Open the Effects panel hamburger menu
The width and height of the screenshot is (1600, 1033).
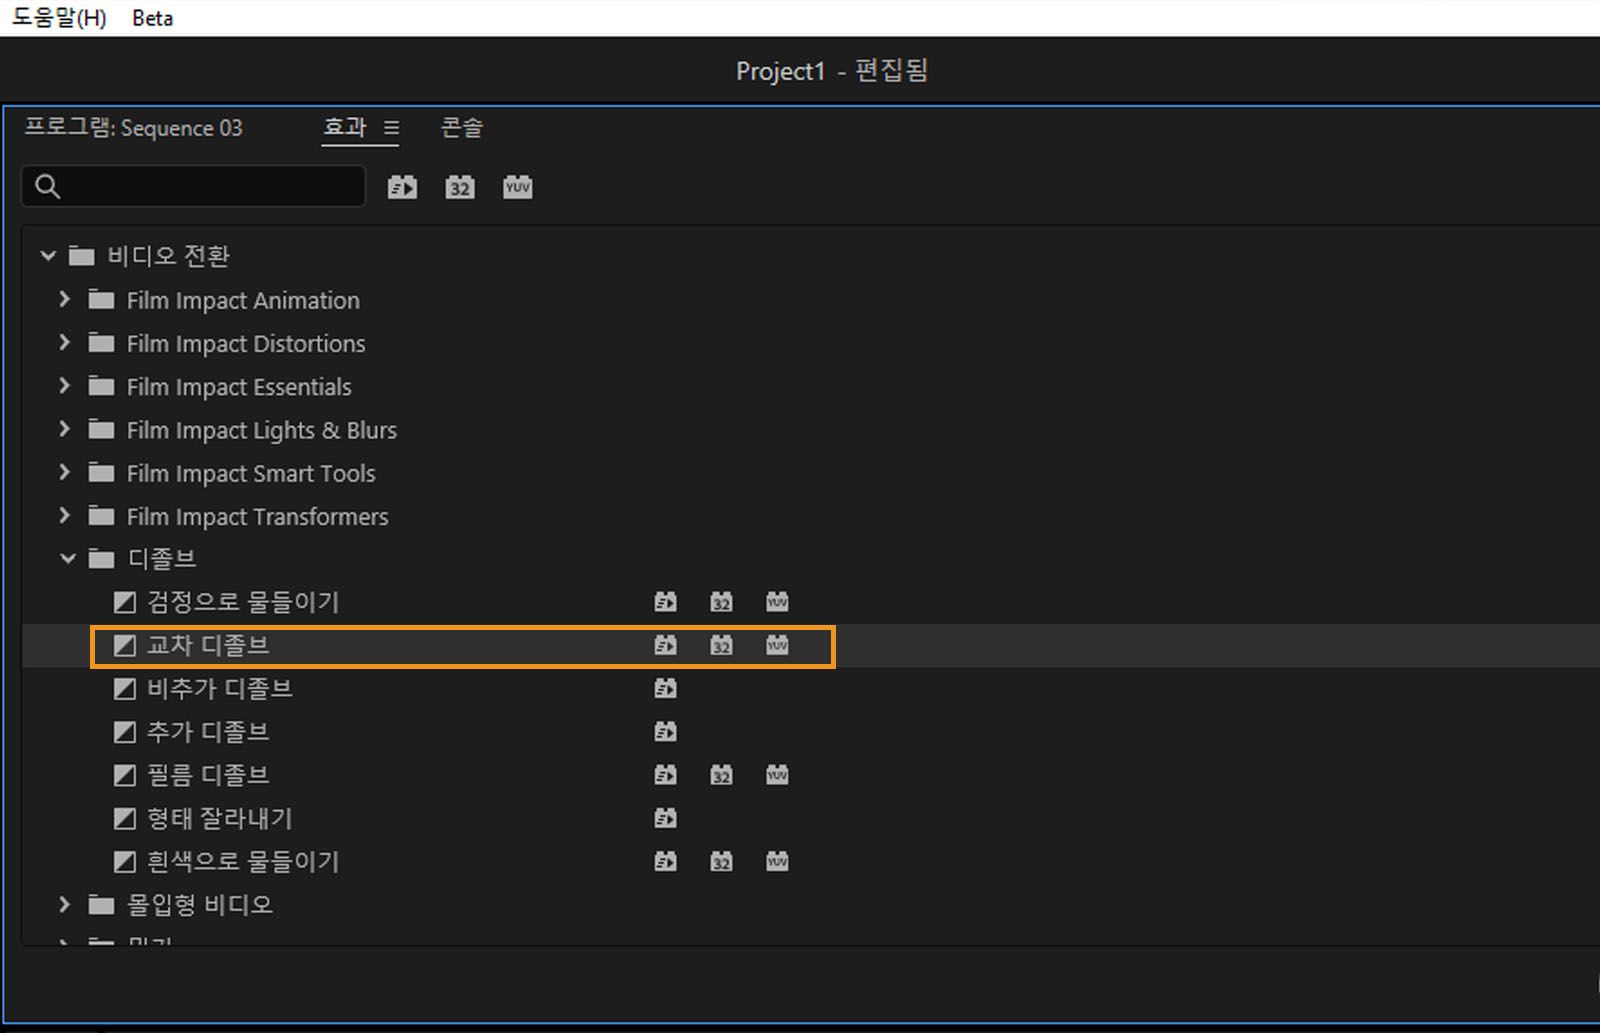391,128
